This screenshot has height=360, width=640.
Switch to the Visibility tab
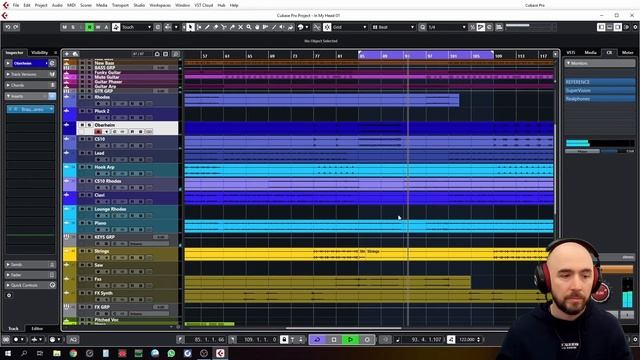[40, 53]
